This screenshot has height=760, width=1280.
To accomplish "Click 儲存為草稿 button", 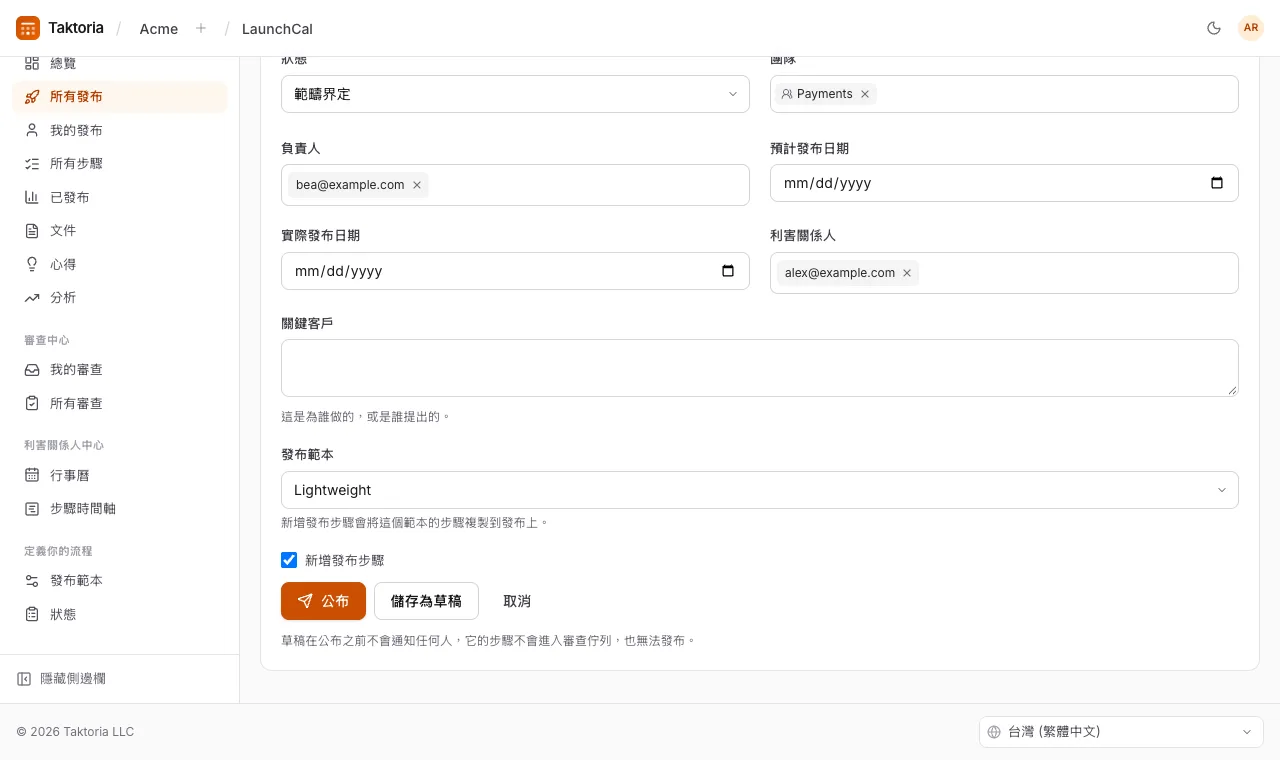I will (426, 601).
